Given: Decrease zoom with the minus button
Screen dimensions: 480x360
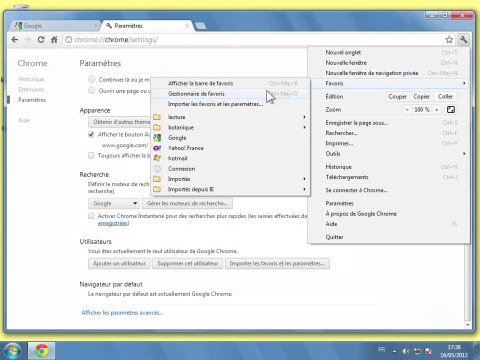Looking at the screenshot, I should (407, 110).
